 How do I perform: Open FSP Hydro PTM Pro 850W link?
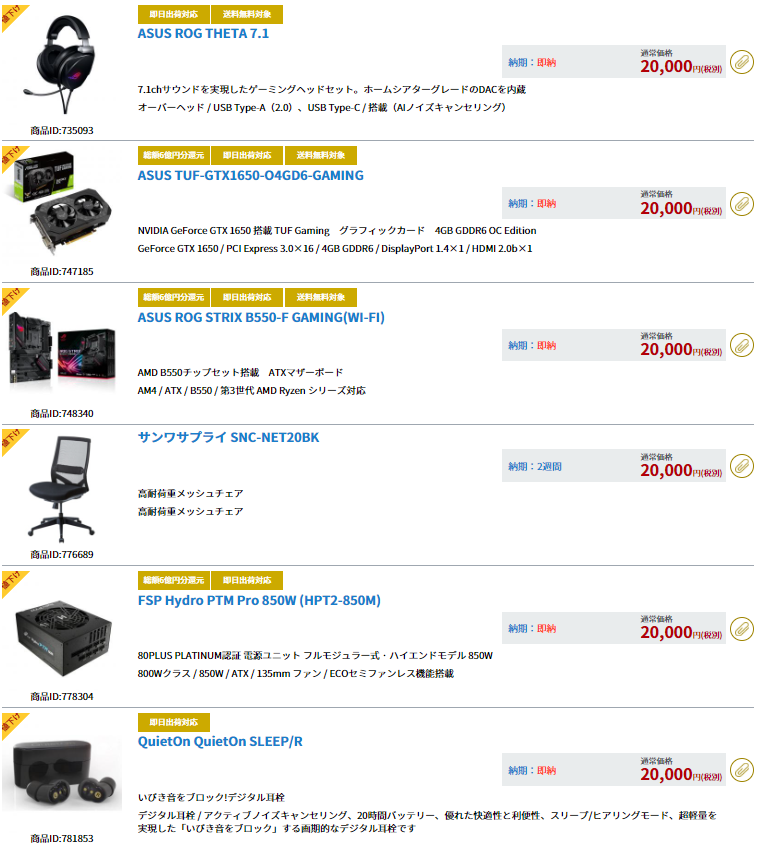point(259,600)
